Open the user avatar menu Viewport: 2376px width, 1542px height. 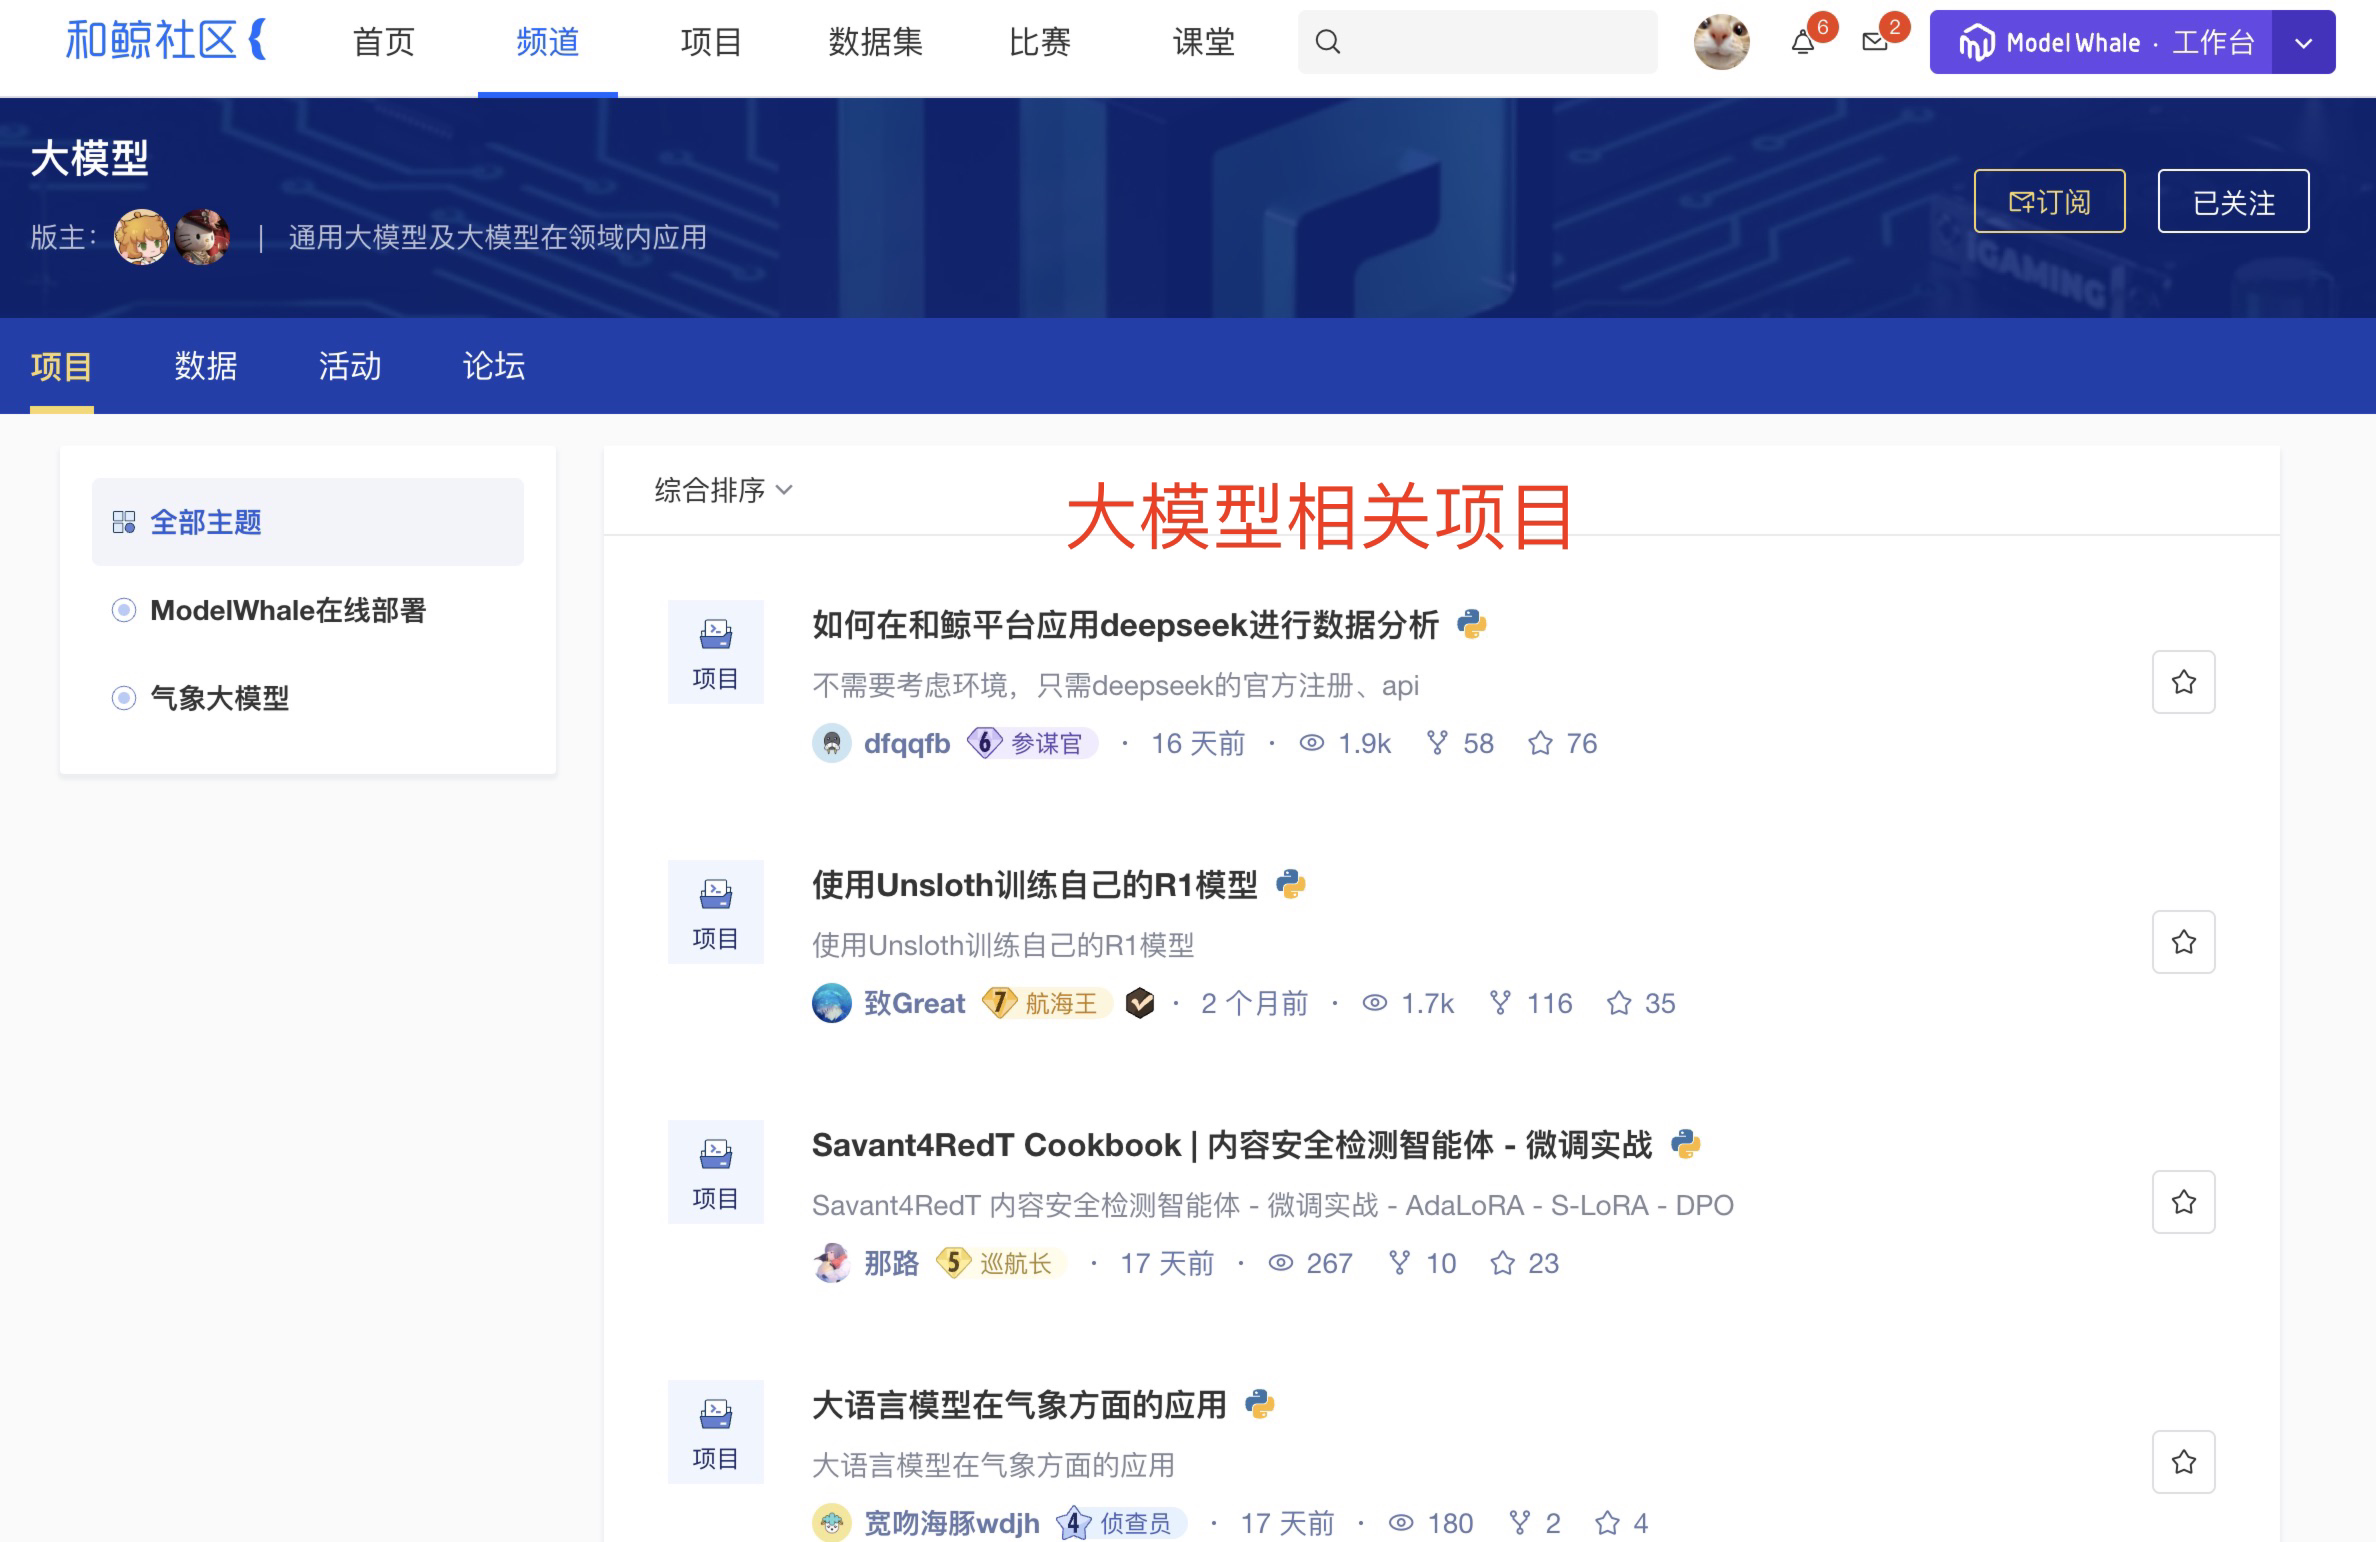1721,42
